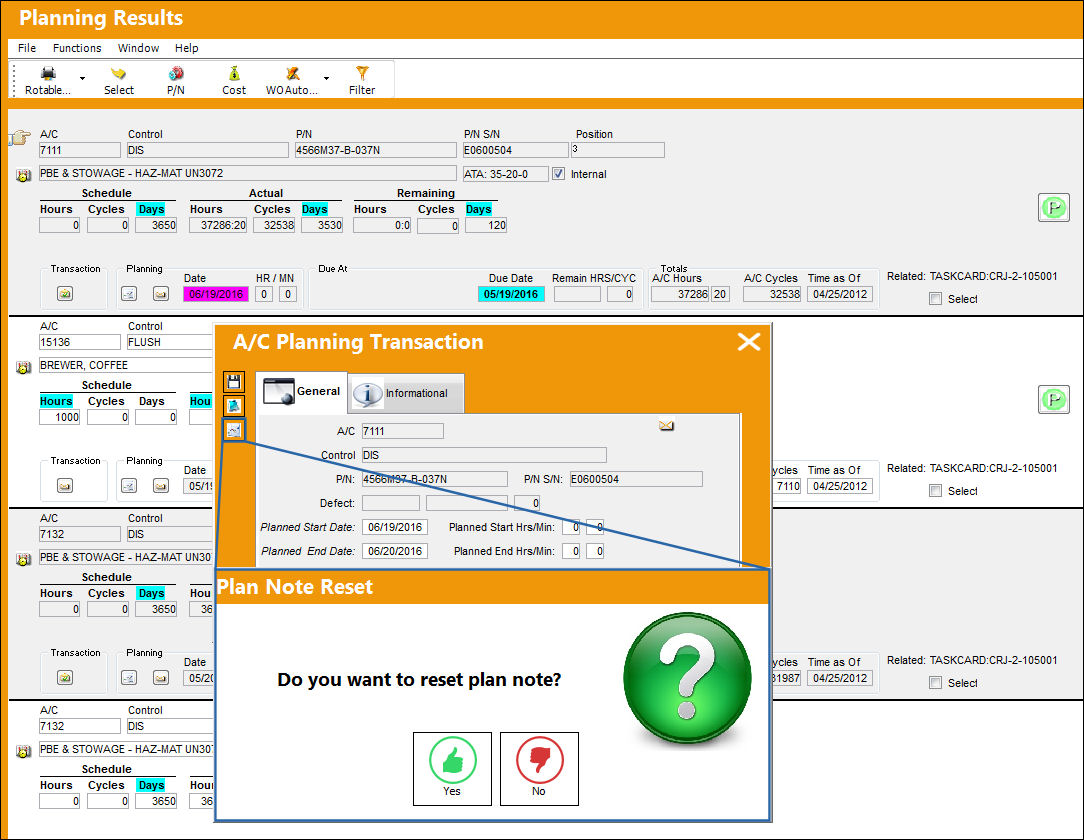Expand the WO Auto dropdown arrow
1084x840 pixels.
point(326,78)
